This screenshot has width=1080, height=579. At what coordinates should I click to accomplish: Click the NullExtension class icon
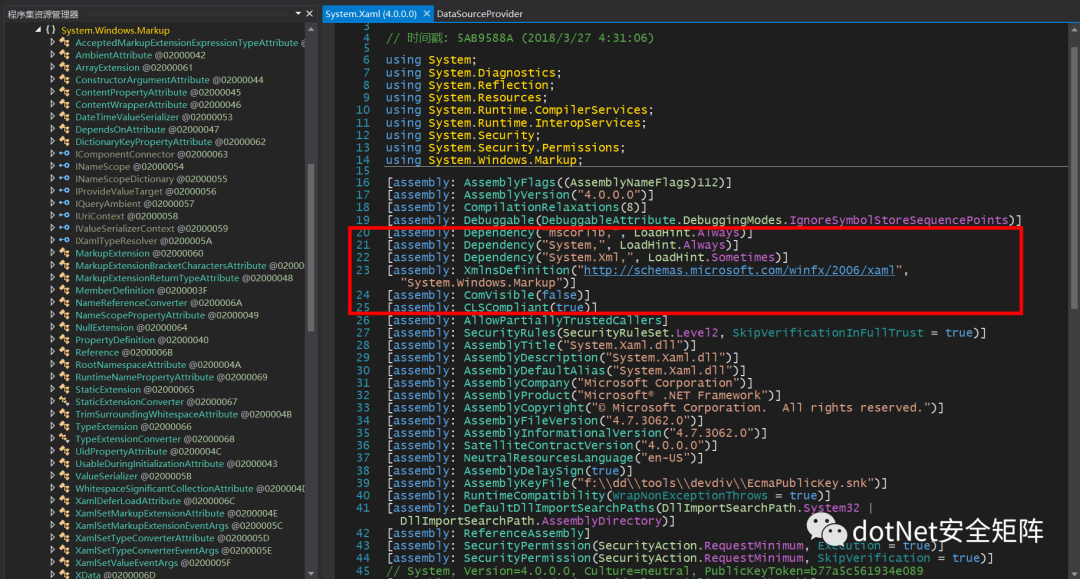(64, 328)
